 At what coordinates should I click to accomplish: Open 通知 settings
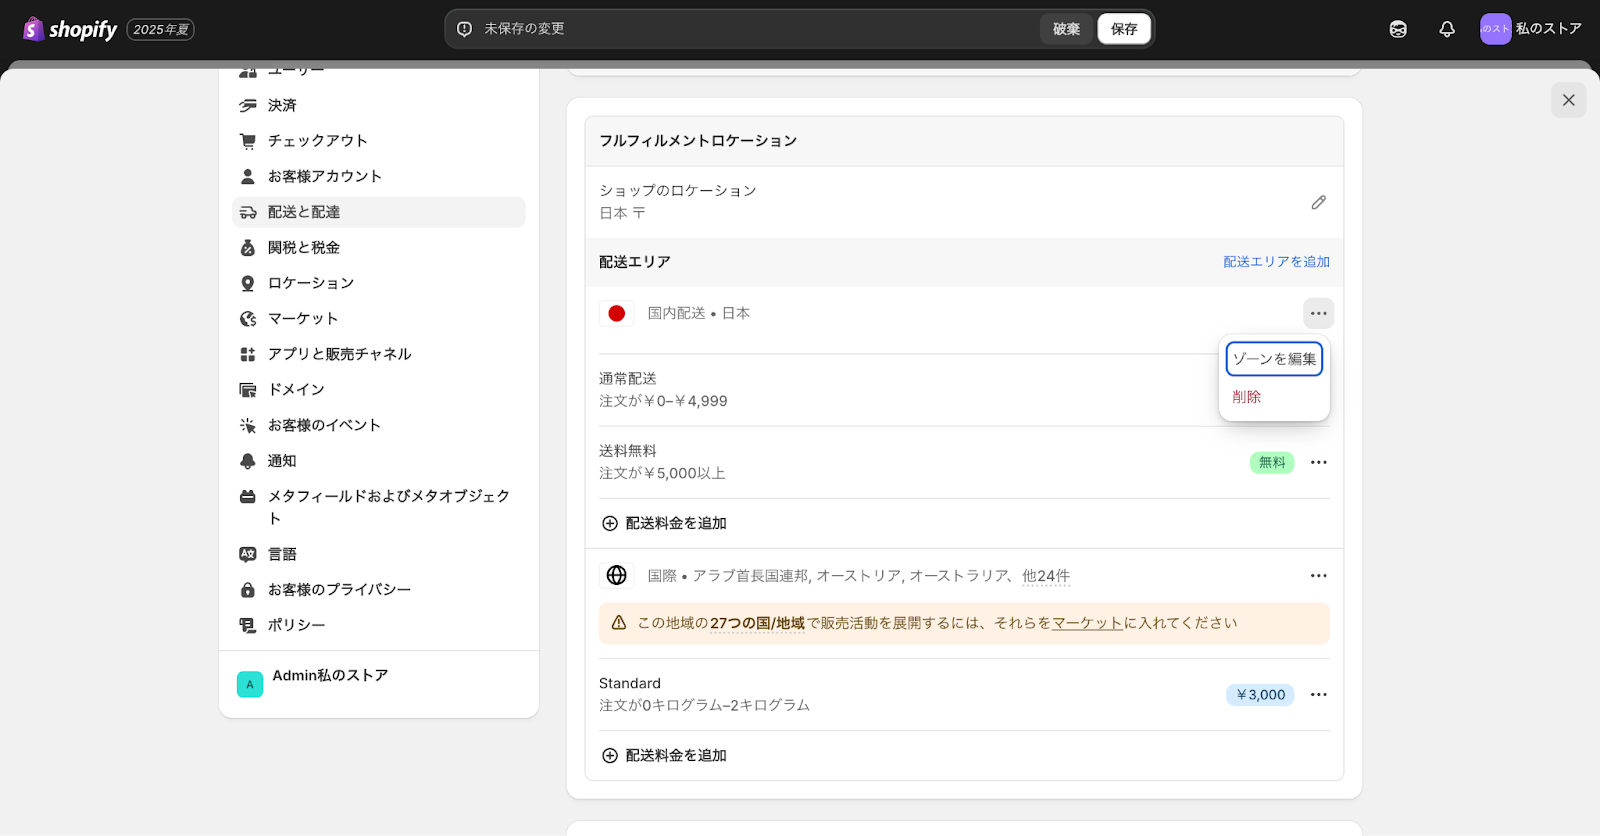point(379,461)
